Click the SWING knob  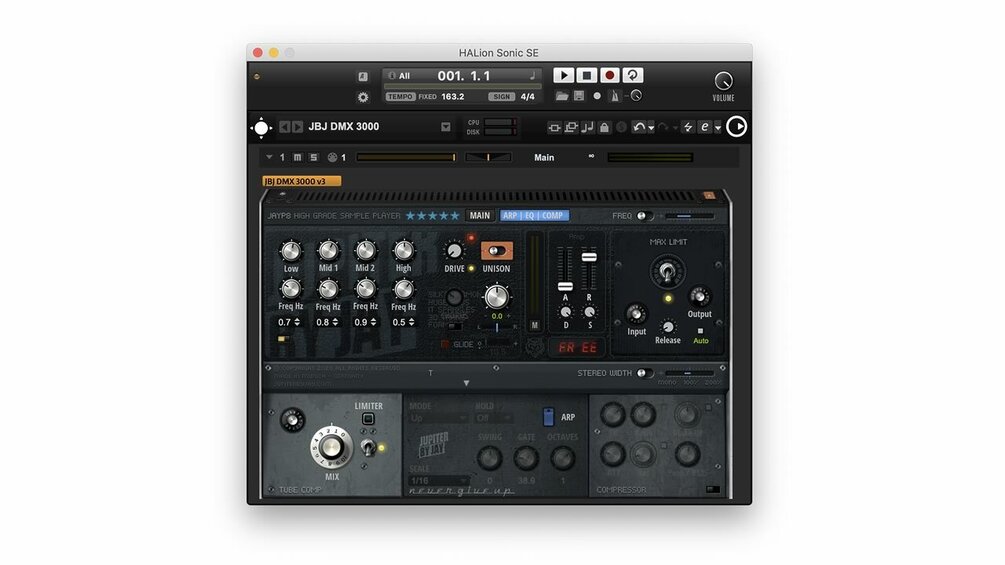pos(490,458)
